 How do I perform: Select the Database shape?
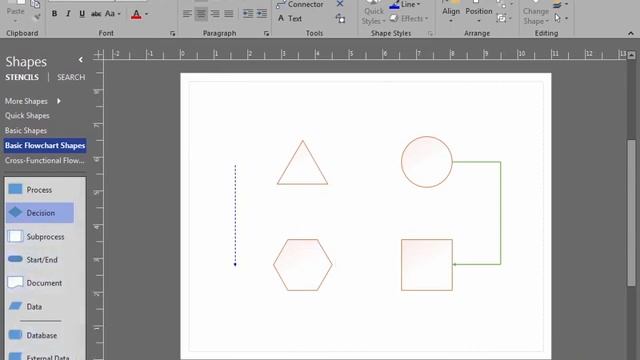pyautogui.click(x=32, y=335)
